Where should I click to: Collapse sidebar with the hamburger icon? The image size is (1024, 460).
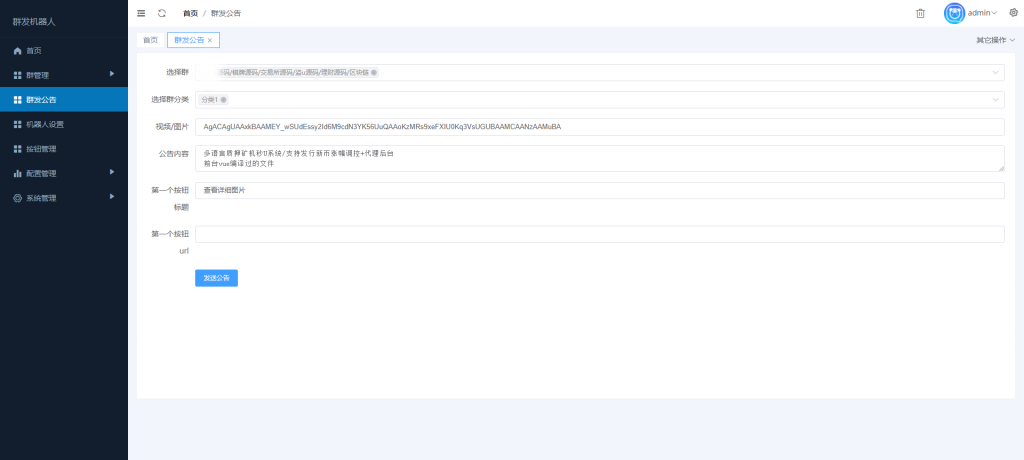pos(141,13)
